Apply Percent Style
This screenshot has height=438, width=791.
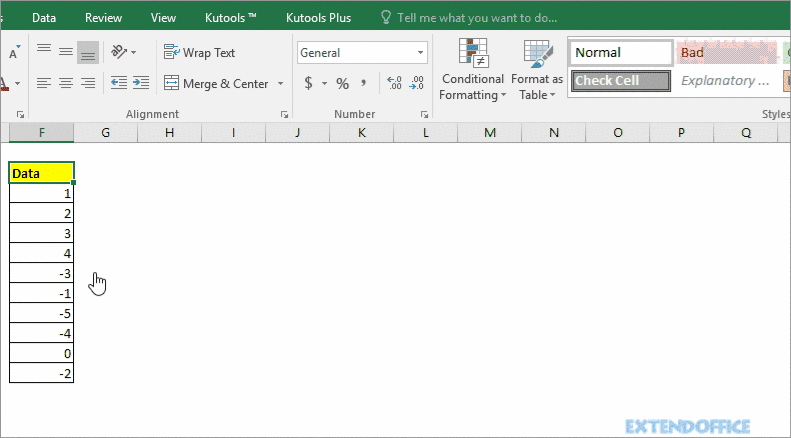343,83
